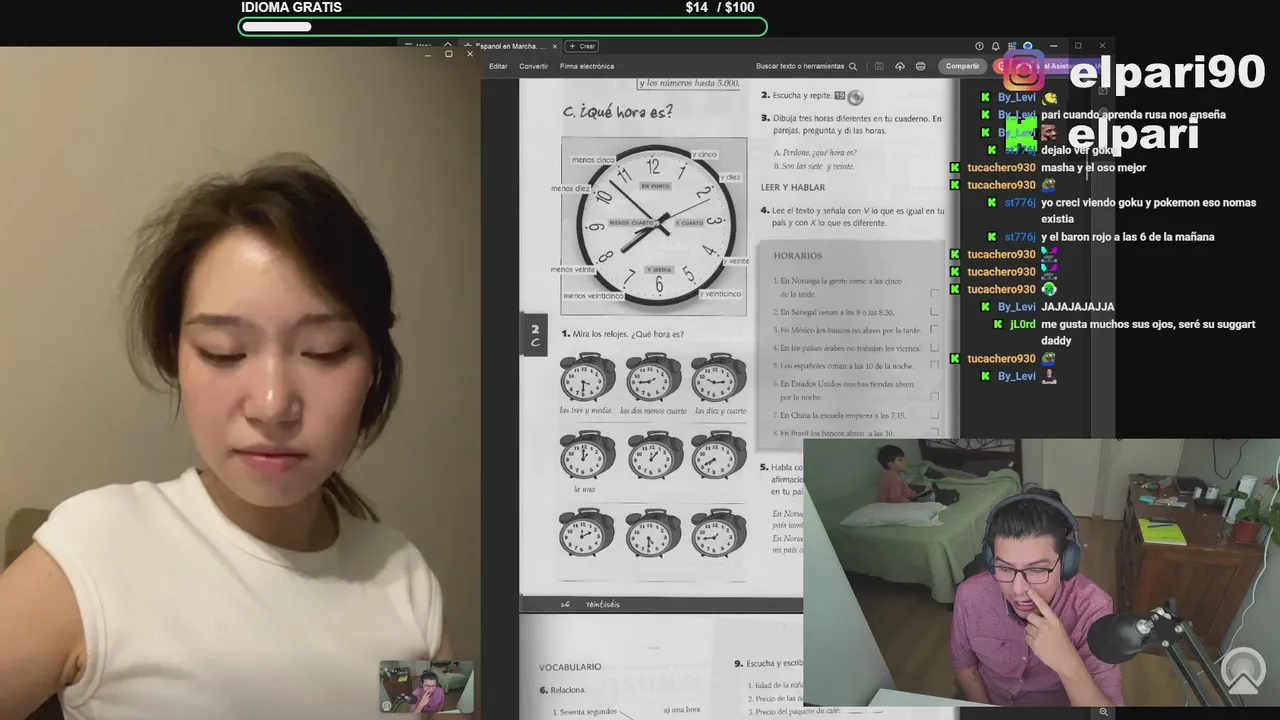
Task: Click the alarm clock labeled las tres y media
Action: (587, 377)
